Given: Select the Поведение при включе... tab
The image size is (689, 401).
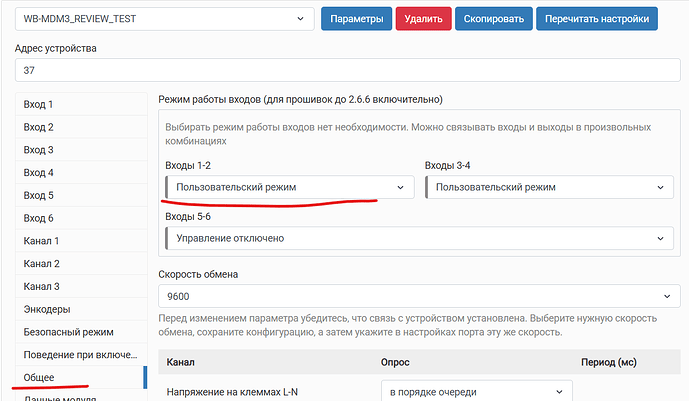Looking at the screenshot, I should (x=81, y=355).
